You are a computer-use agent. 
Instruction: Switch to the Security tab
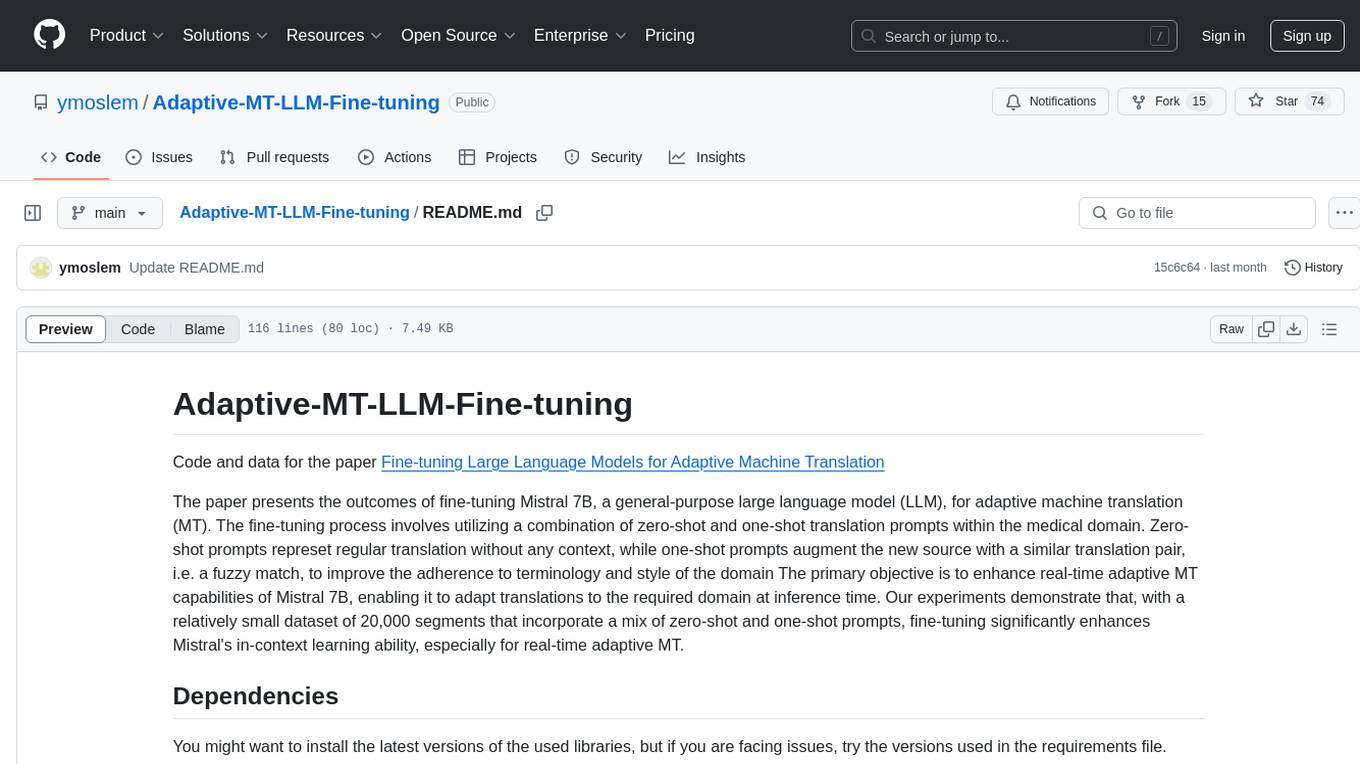click(603, 157)
